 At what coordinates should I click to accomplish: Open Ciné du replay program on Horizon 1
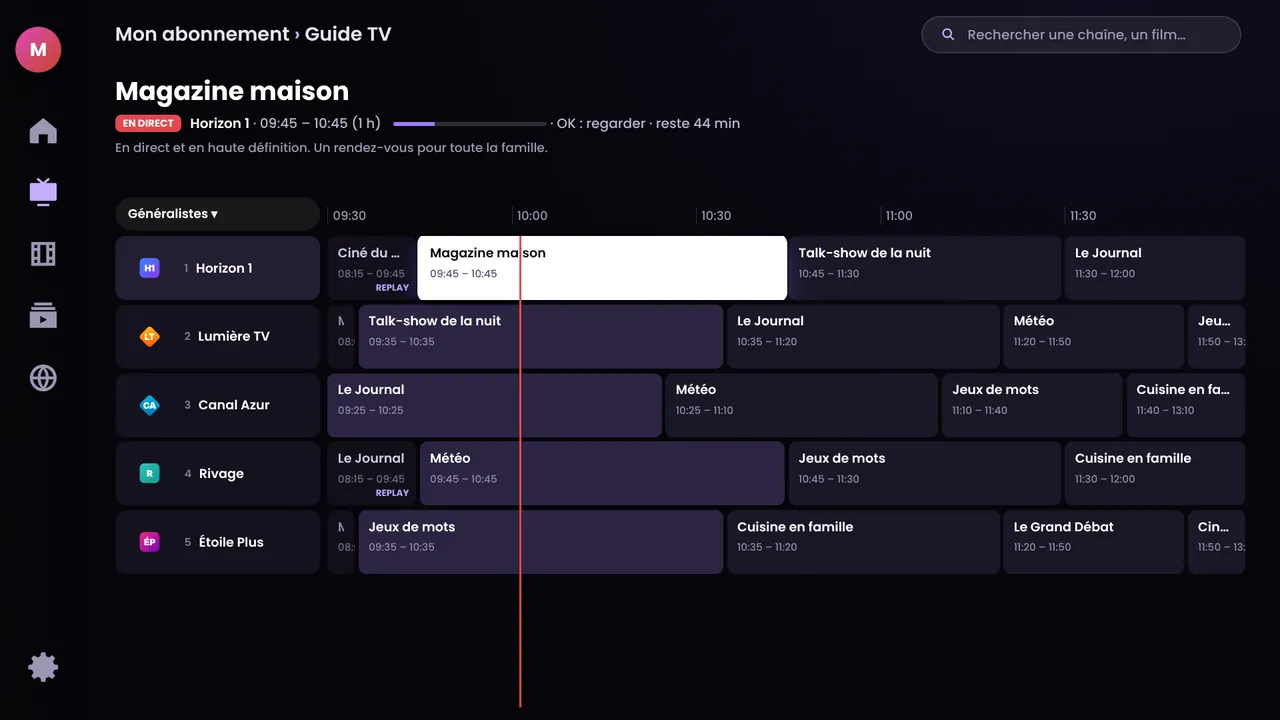371,268
